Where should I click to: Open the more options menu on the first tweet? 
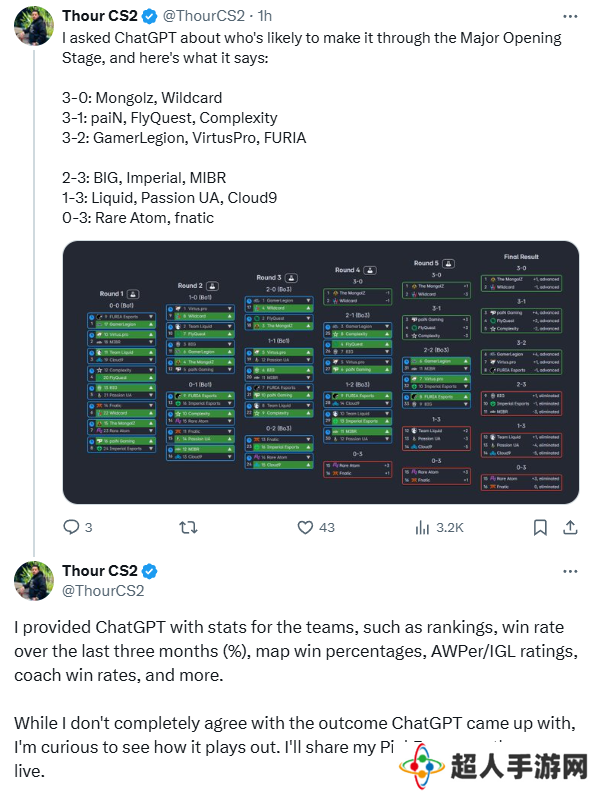(x=570, y=17)
